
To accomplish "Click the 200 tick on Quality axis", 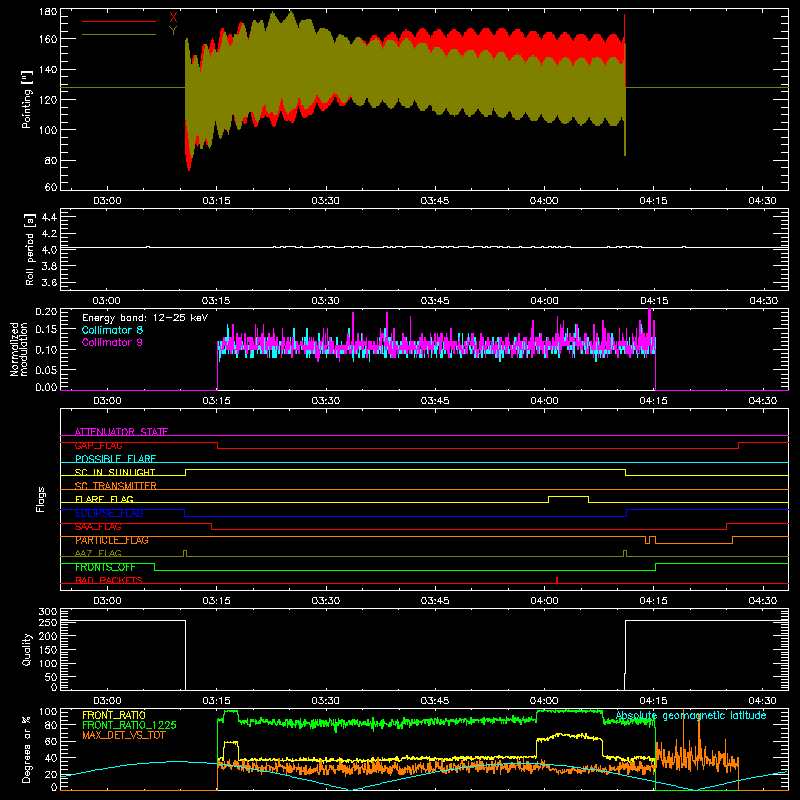I will [x=48, y=636].
